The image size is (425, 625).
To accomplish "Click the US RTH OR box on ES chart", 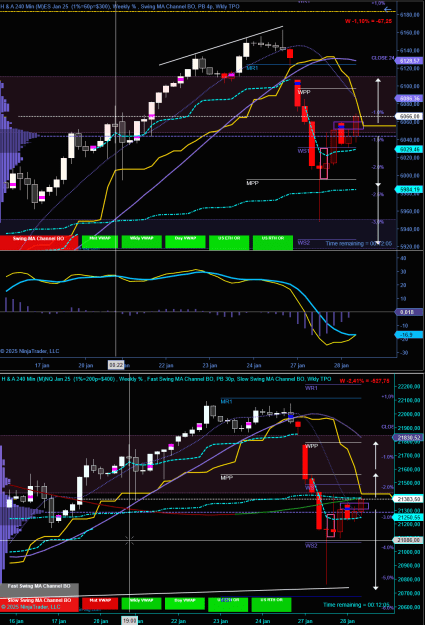I will (273, 242).
